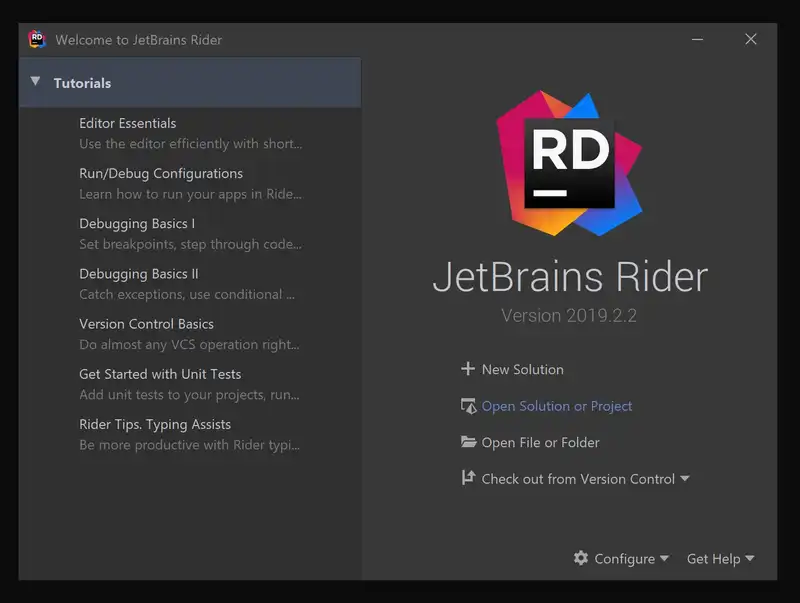Screen dimensions: 800x603
Task: Click the New Solution link
Action: 522,369
